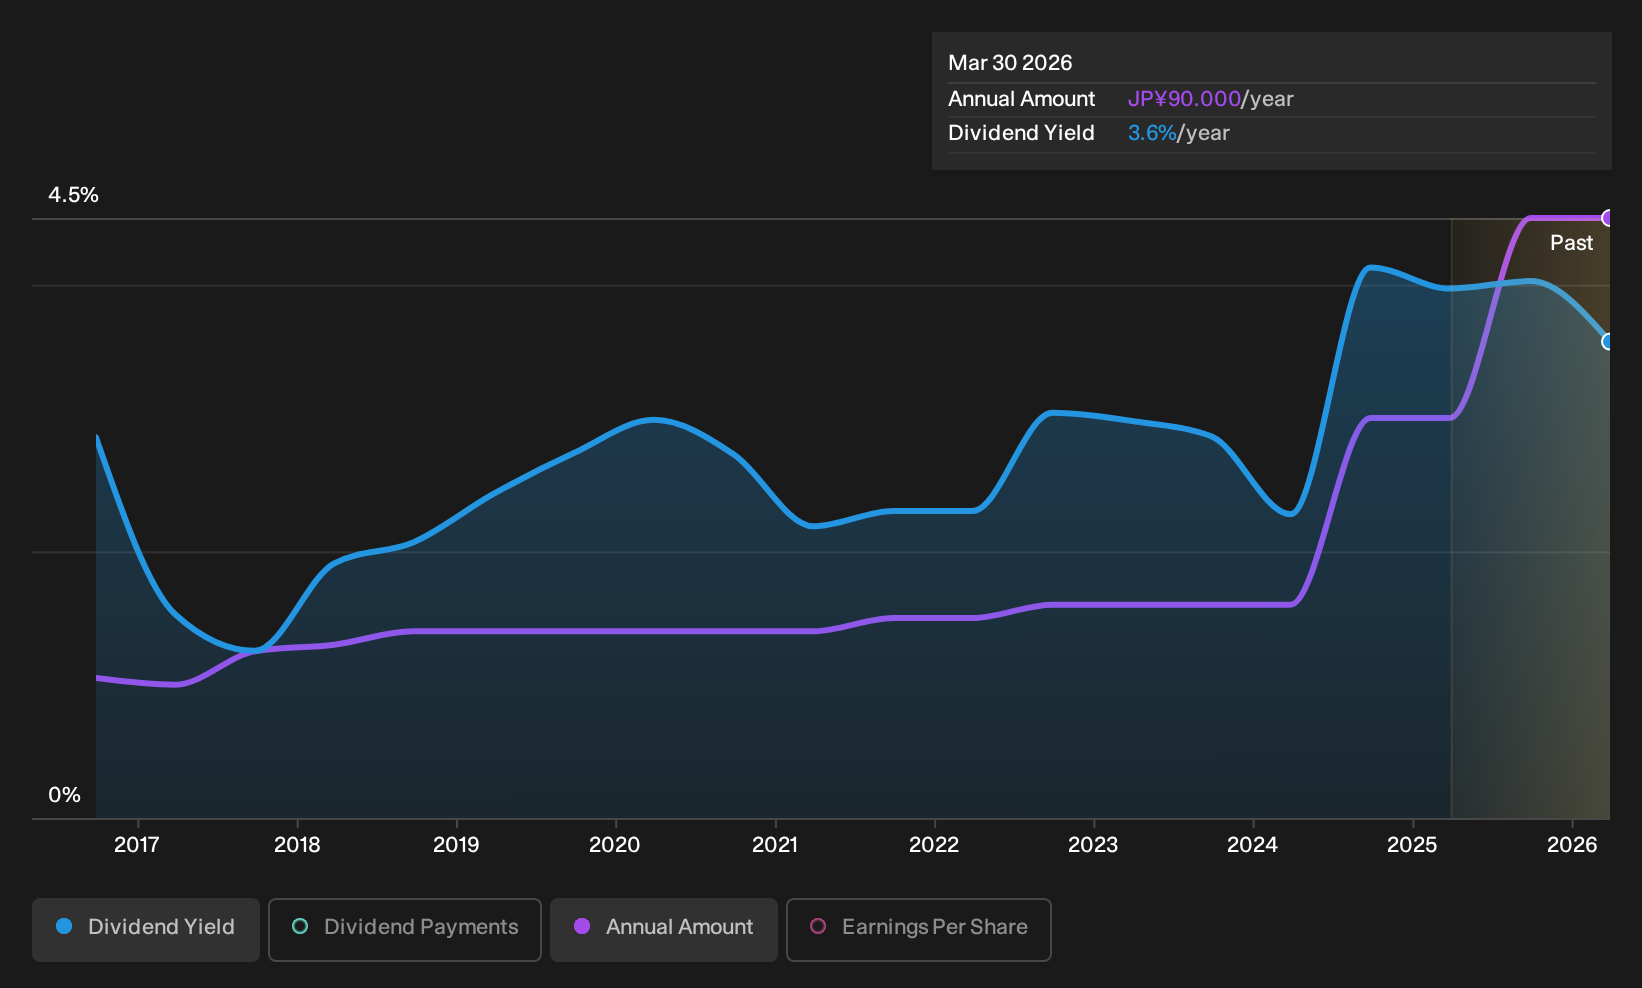Screen dimensions: 1642x988
Task: Click the 4.5% y-axis label
Action: 73,195
